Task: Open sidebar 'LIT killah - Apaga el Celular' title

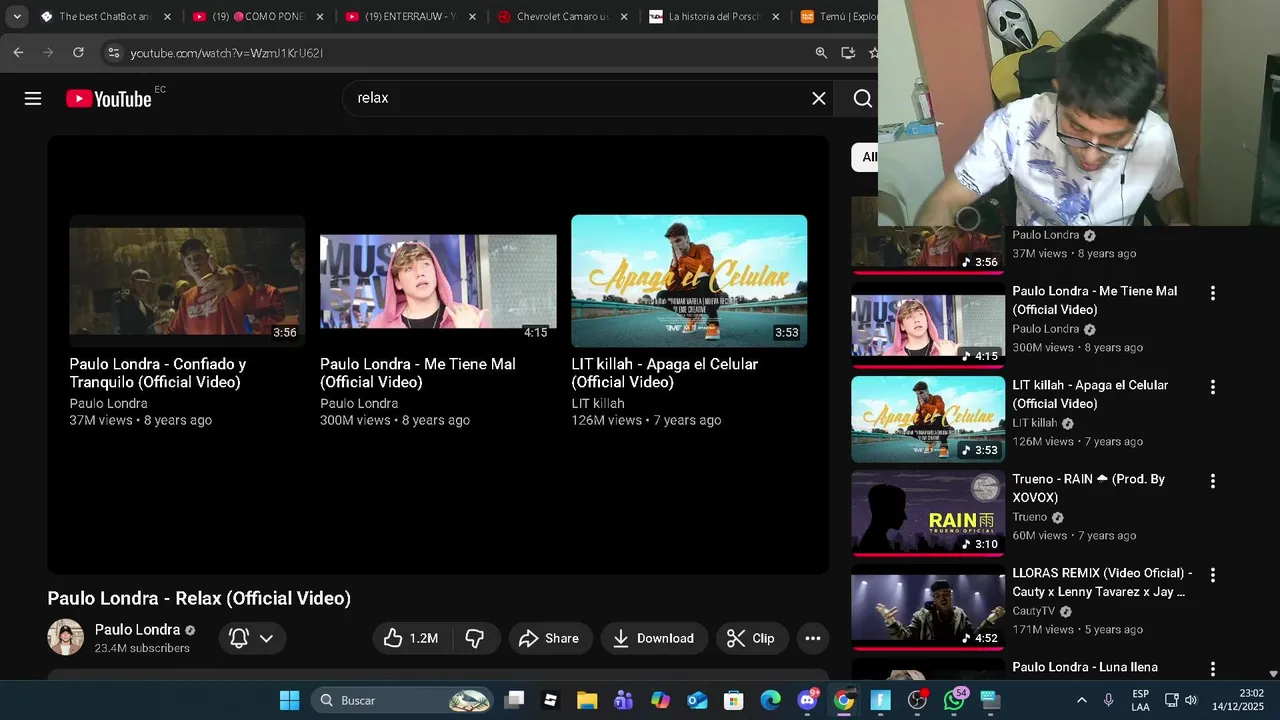Action: [1090, 394]
